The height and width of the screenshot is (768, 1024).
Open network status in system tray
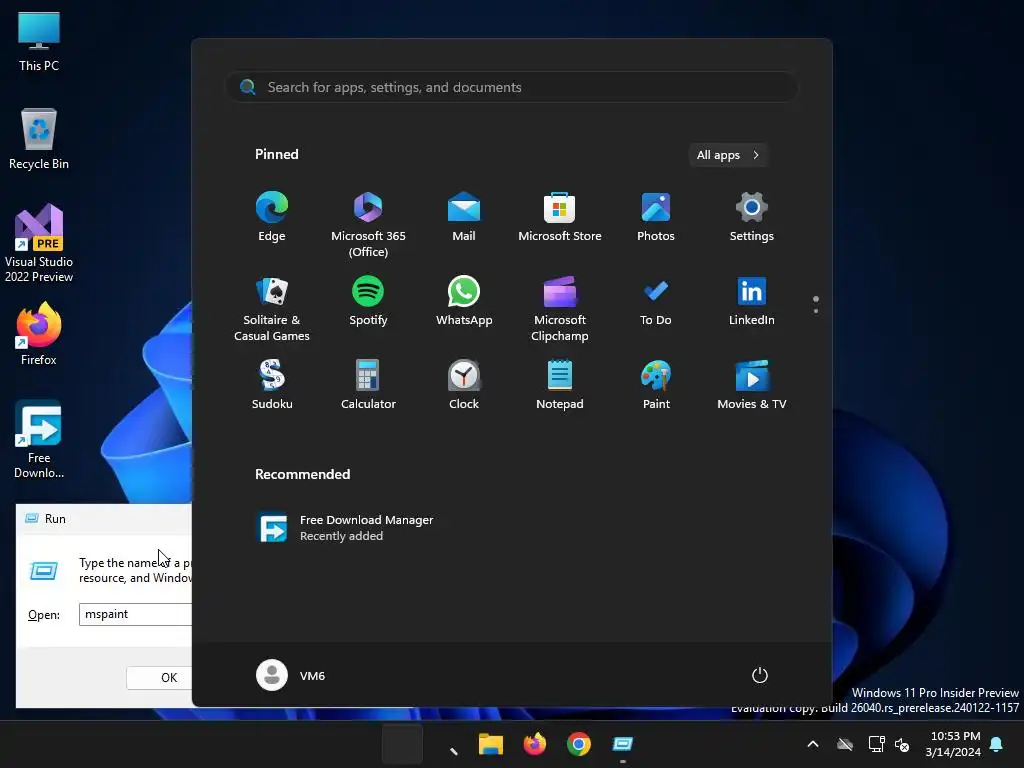(876, 744)
